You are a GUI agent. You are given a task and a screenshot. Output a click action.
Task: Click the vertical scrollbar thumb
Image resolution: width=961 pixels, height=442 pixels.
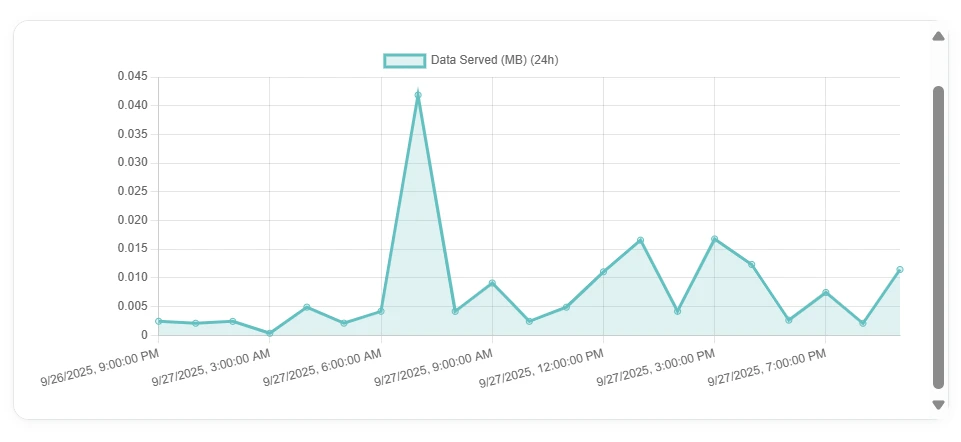(938, 236)
